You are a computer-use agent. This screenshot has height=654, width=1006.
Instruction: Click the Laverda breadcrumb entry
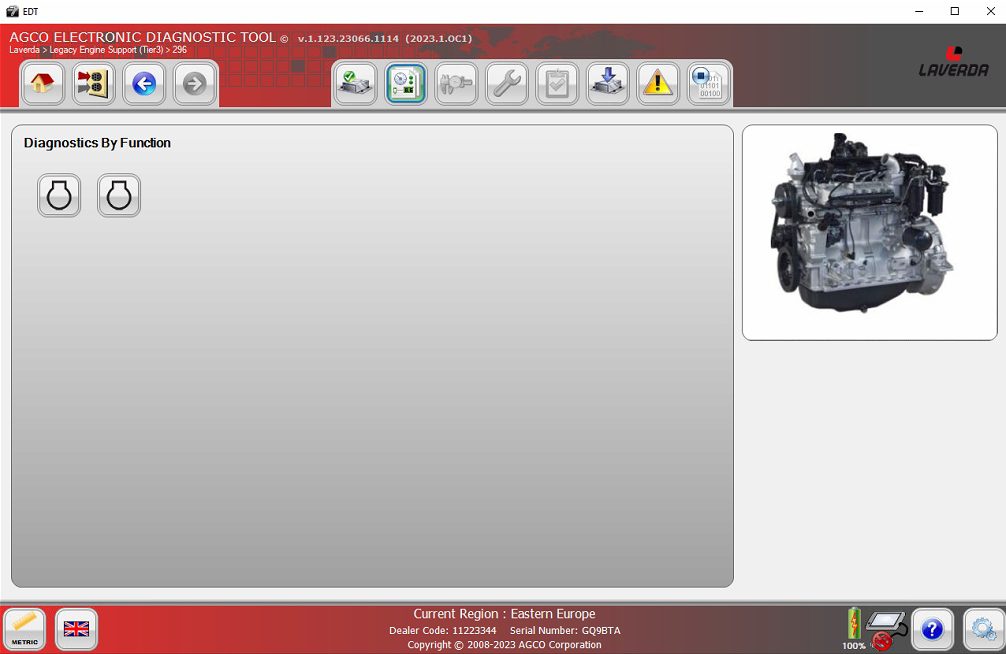(x=24, y=49)
